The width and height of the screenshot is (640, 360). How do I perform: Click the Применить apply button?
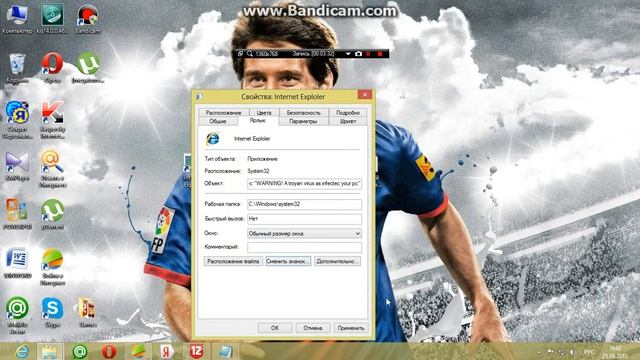point(351,328)
